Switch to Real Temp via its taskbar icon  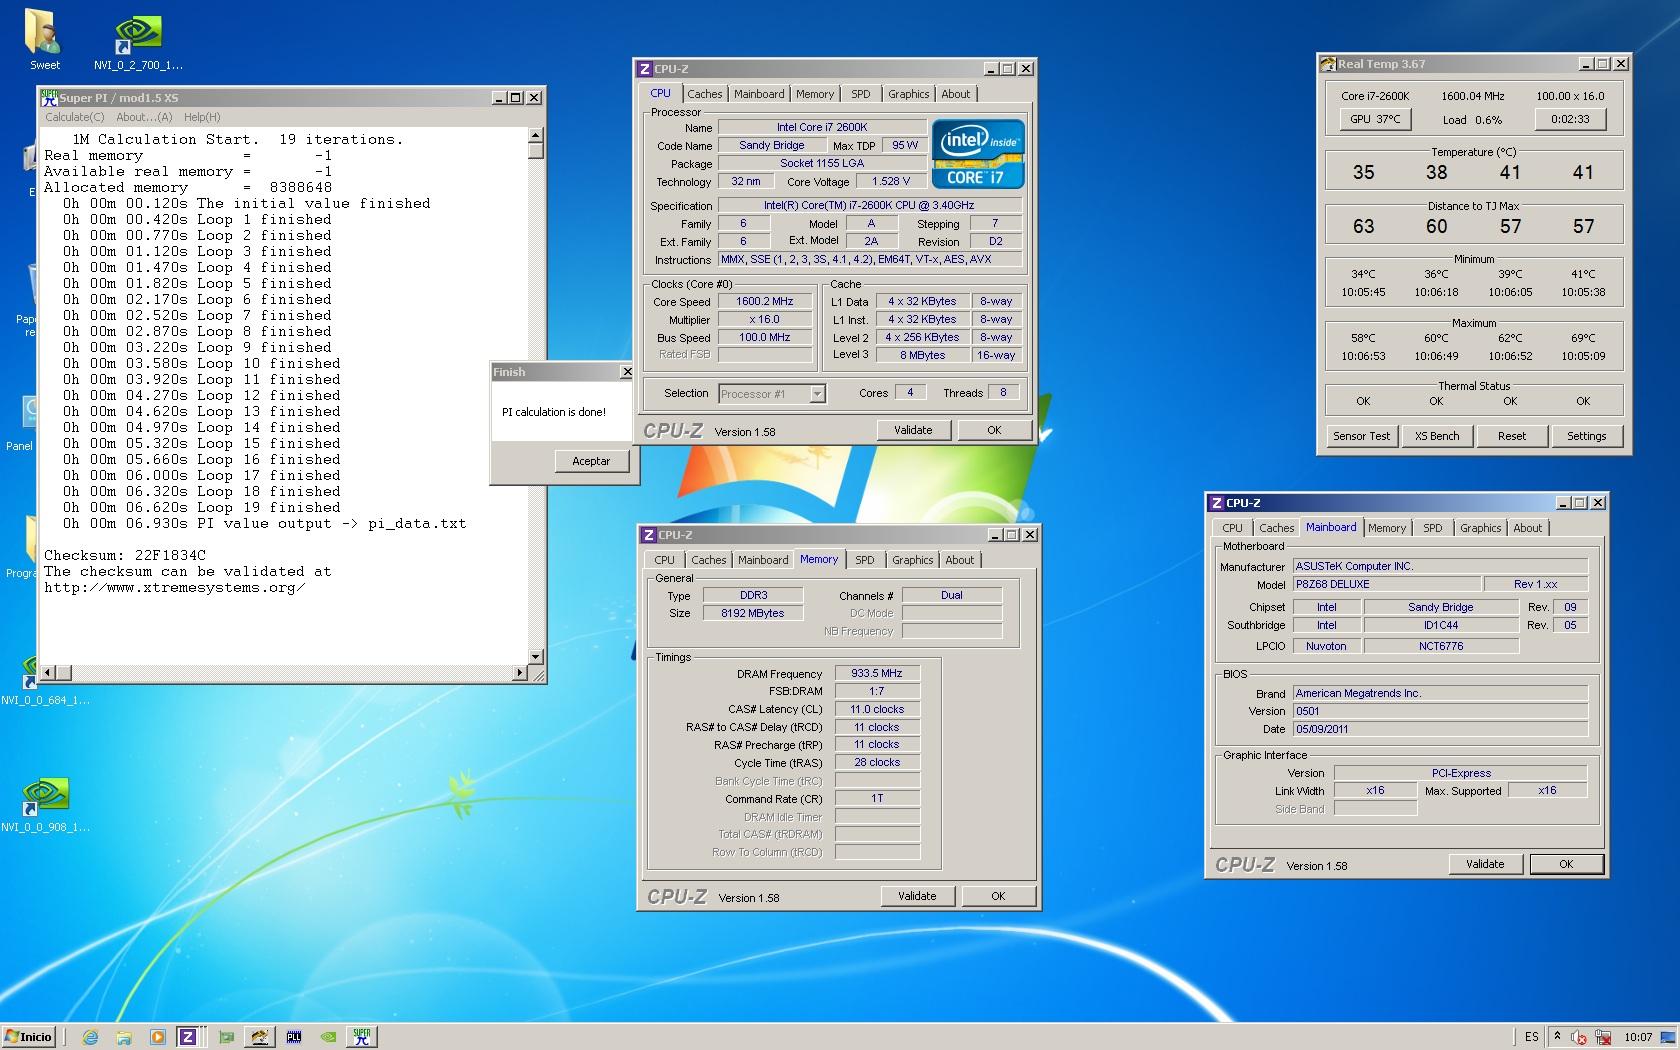click(259, 1037)
